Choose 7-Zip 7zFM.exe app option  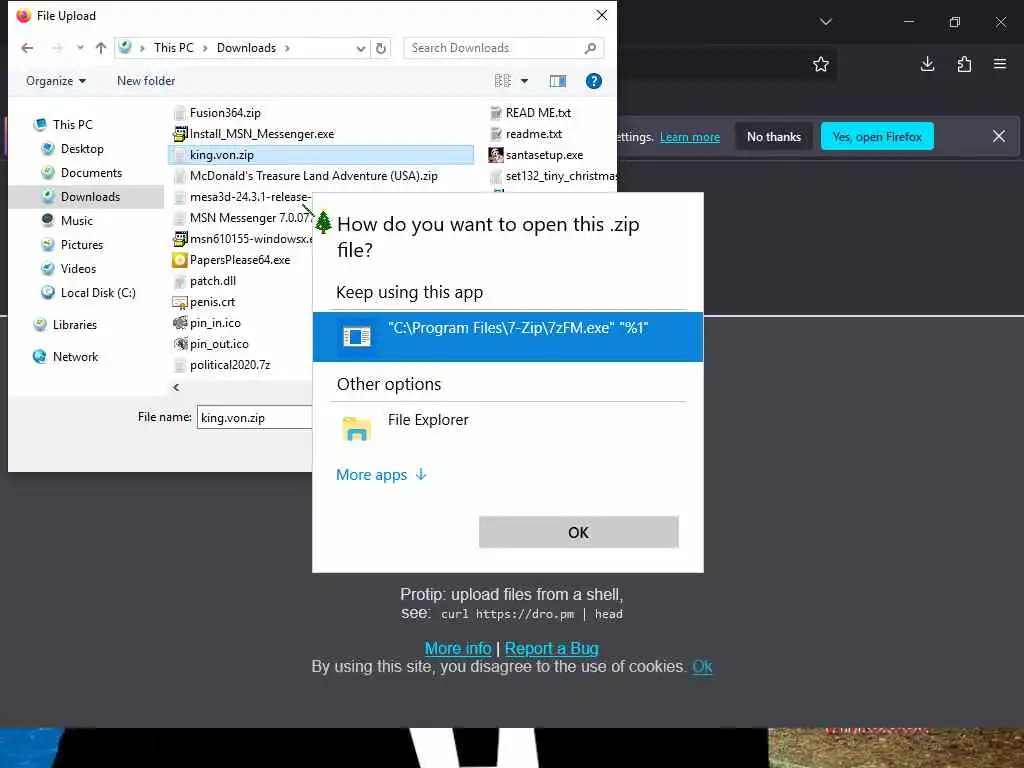(507, 336)
